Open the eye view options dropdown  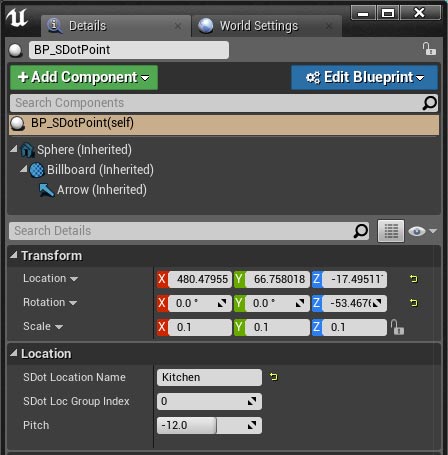tap(422, 231)
